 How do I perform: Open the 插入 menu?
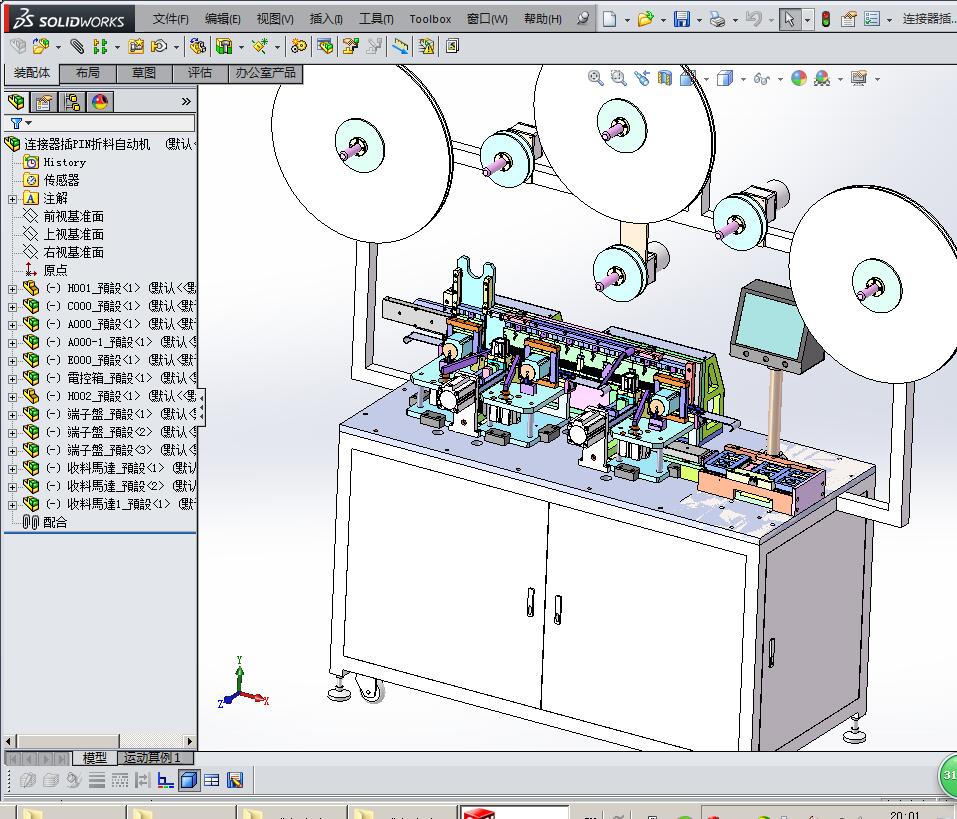click(325, 18)
